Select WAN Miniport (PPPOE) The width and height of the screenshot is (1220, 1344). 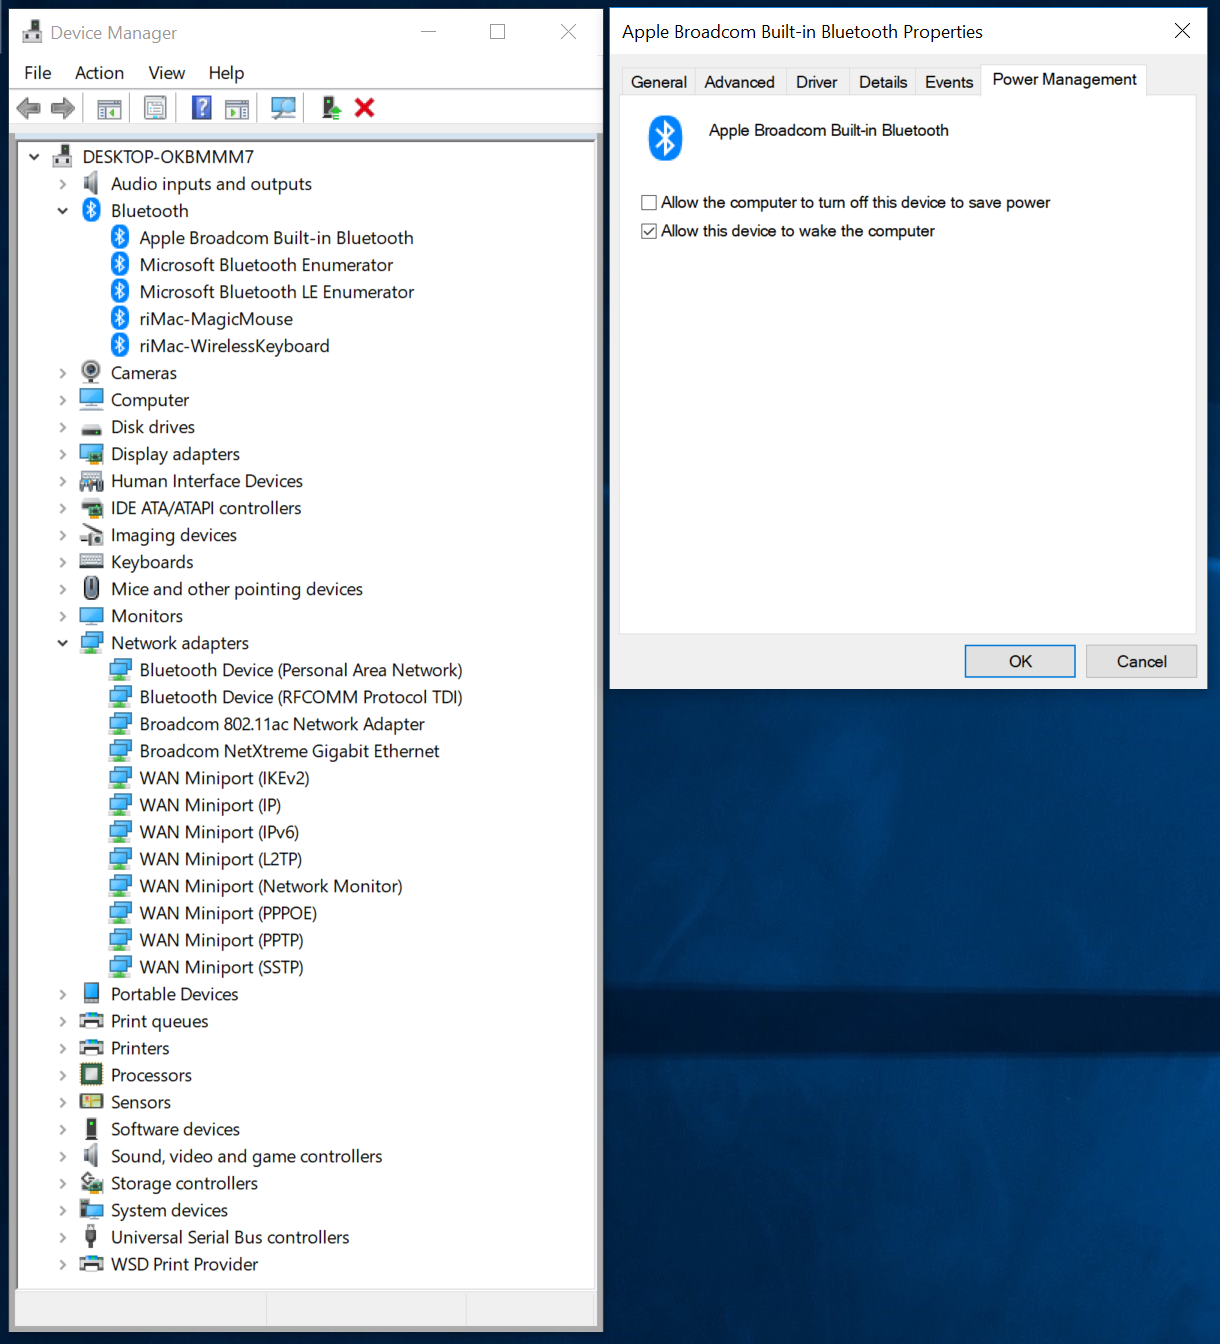228,913
